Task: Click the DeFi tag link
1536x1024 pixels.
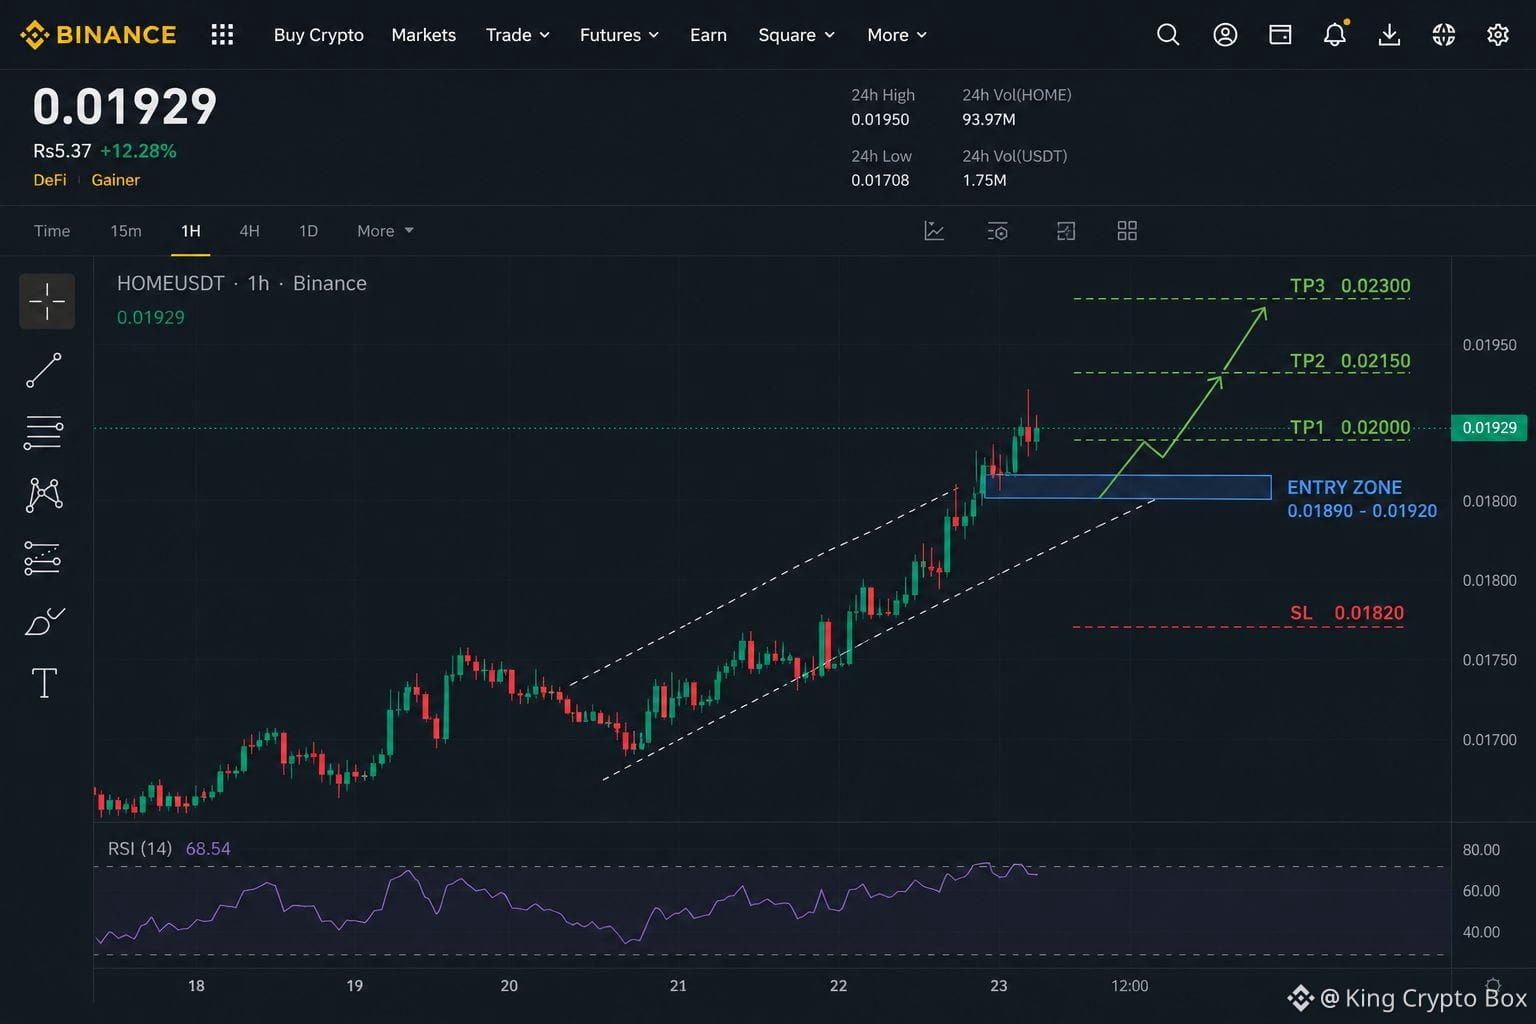Action: [x=50, y=180]
